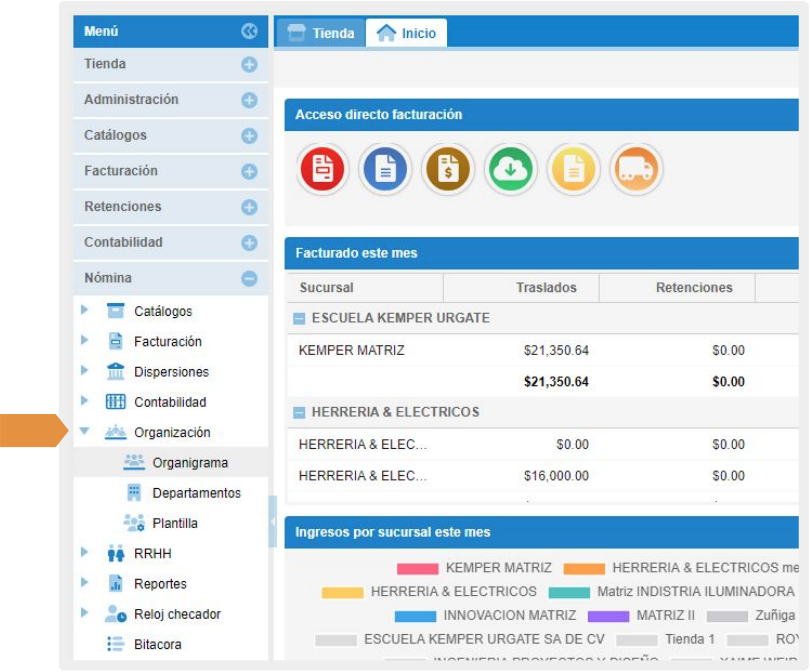Viewport: 811px width, 672px height.
Task: Collapse the ESCUELA KEMPER URGATE group
Action: click(x=299, y=318)
